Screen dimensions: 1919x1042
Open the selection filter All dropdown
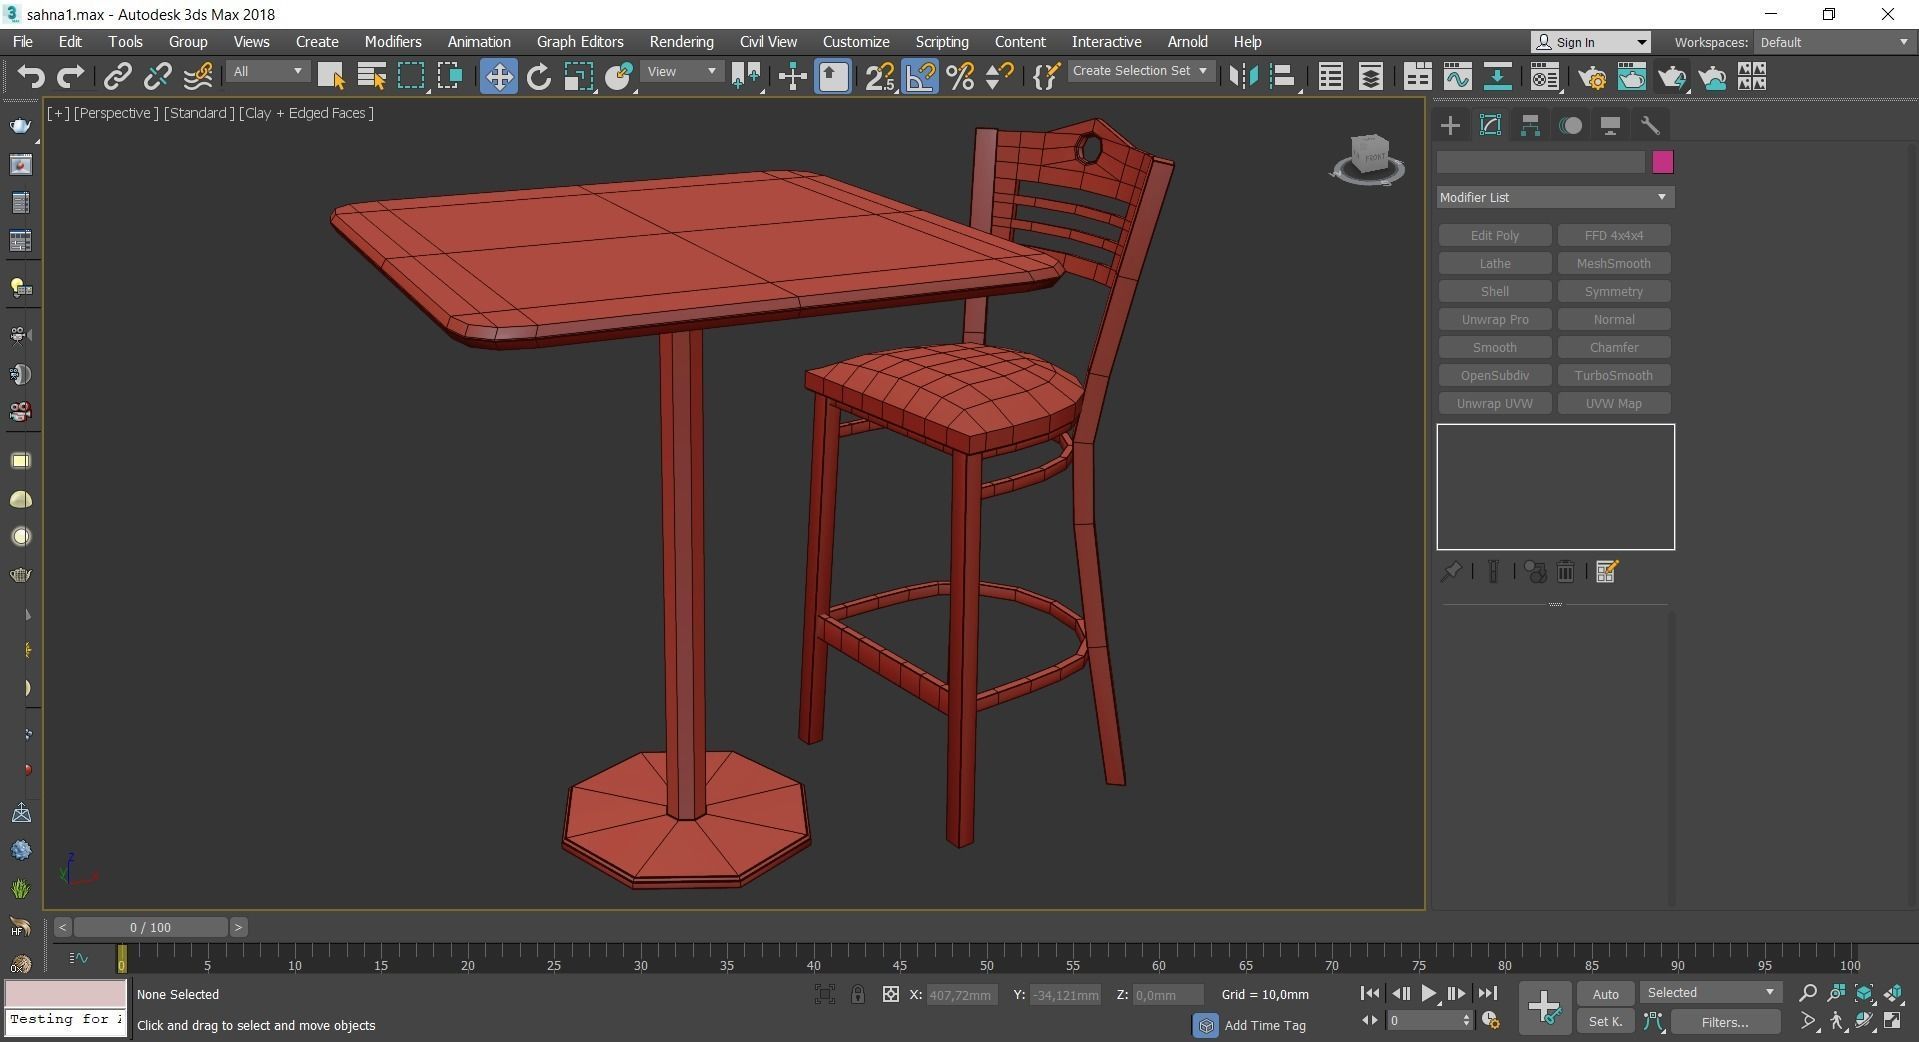pyautogui.click(x=267, y=72)
